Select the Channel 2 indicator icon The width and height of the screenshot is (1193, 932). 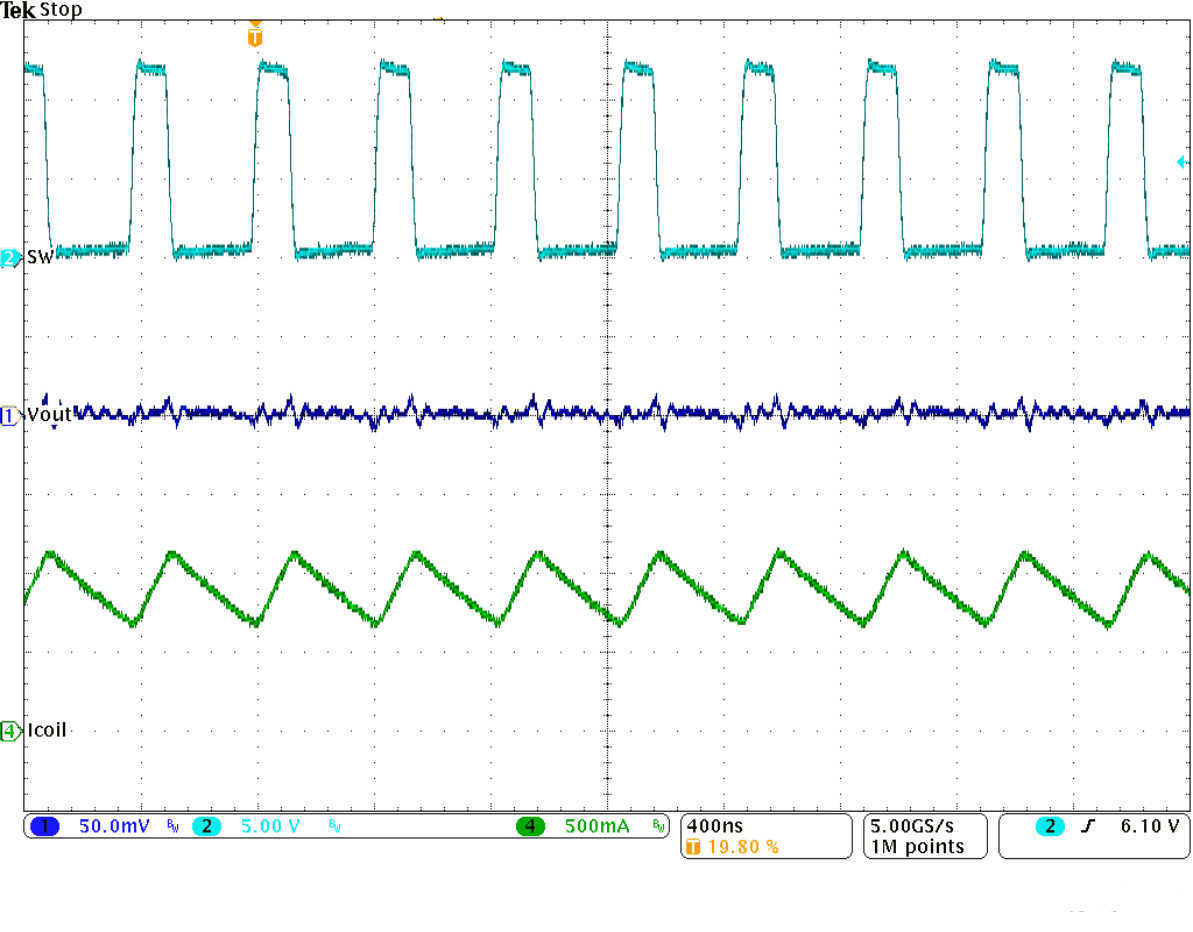point(205,827)
